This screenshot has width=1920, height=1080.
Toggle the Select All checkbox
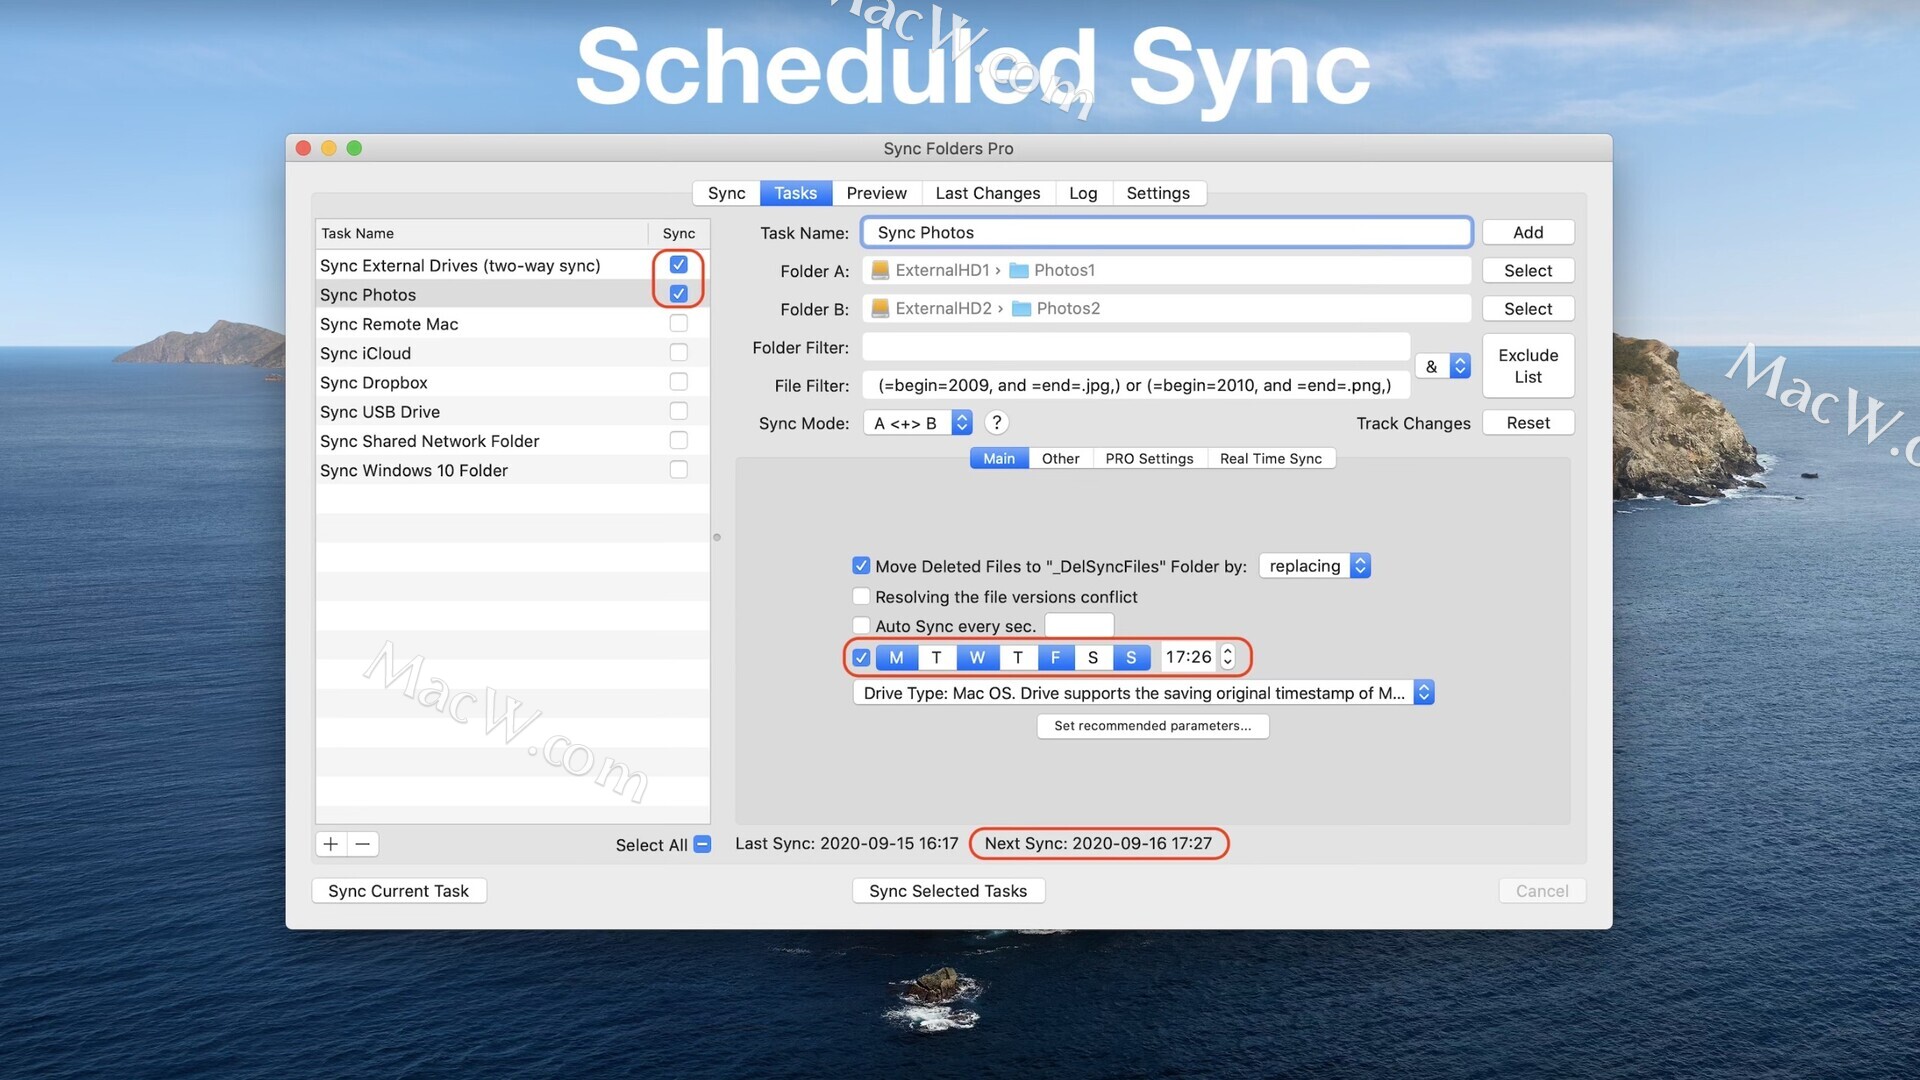tap(702, 844)
